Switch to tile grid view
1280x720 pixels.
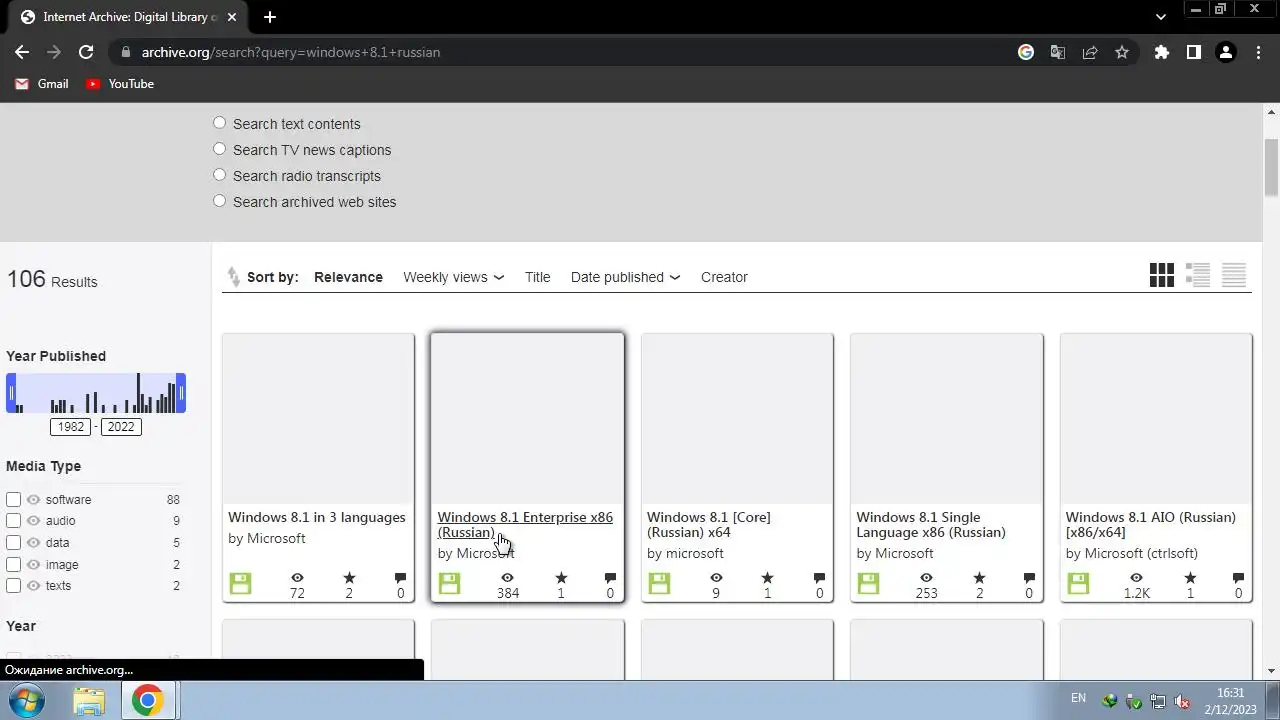tap(1162, 275)
